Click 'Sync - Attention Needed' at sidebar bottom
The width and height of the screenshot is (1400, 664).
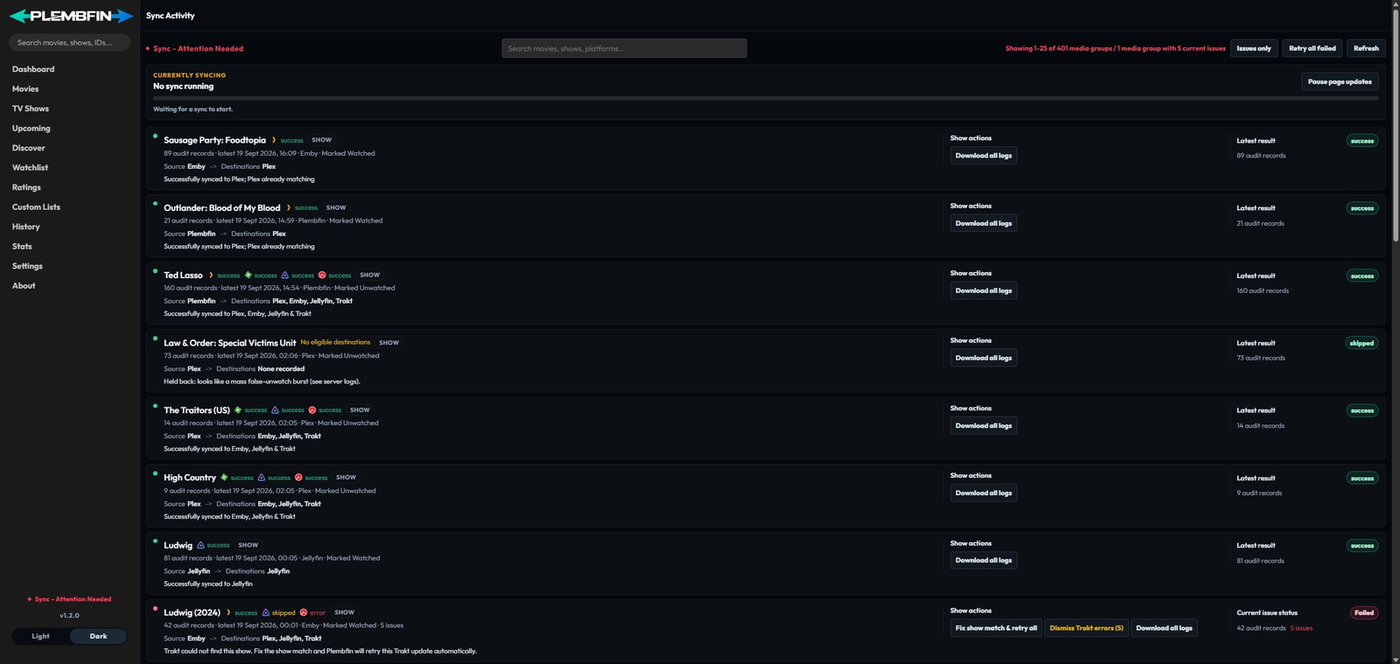point(69,599)
